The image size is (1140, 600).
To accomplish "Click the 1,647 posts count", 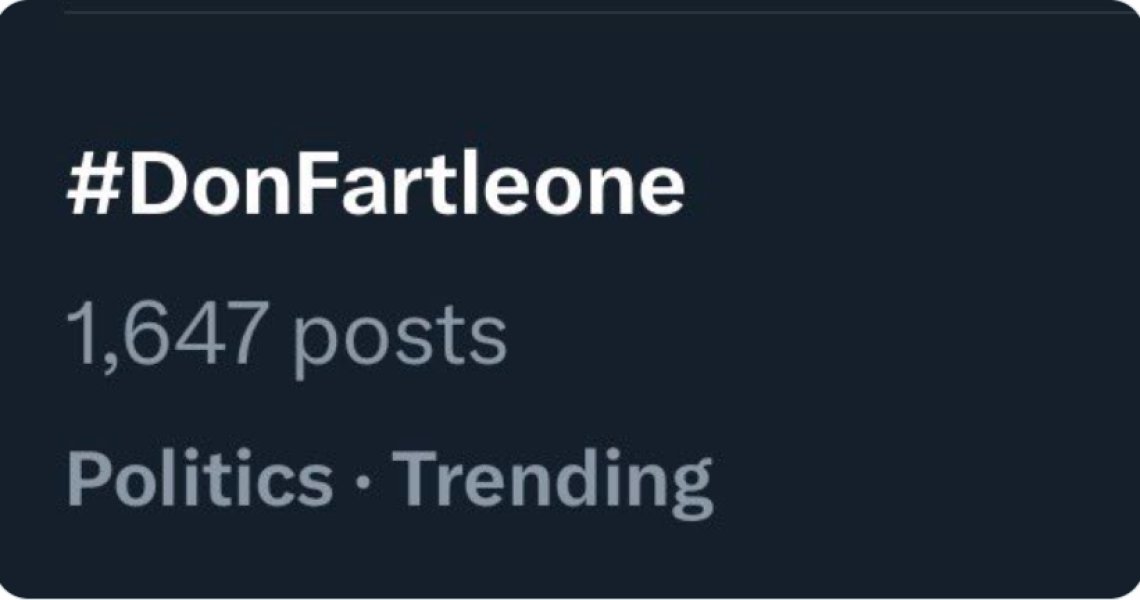I will (x=287, y=336).
